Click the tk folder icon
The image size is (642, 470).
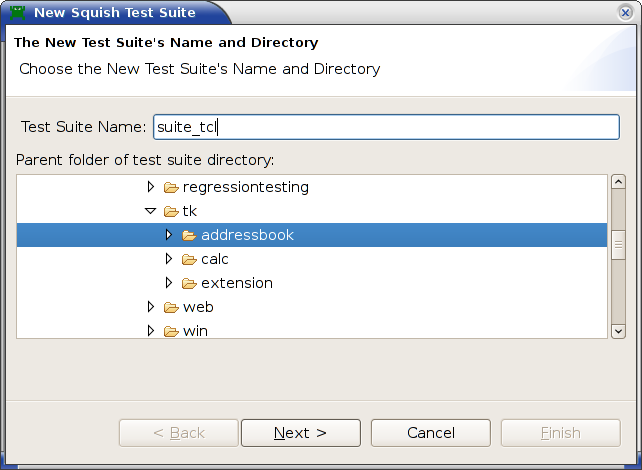pos(171,212)
